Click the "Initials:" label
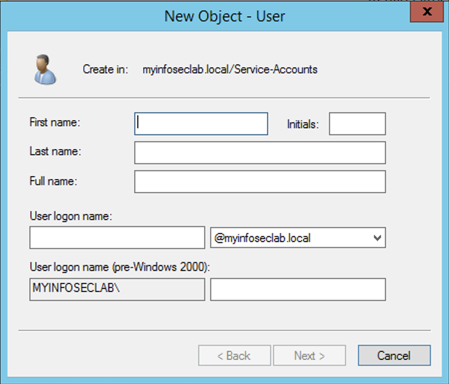This screenshot has height=384, width=449. tap(303, 124)
